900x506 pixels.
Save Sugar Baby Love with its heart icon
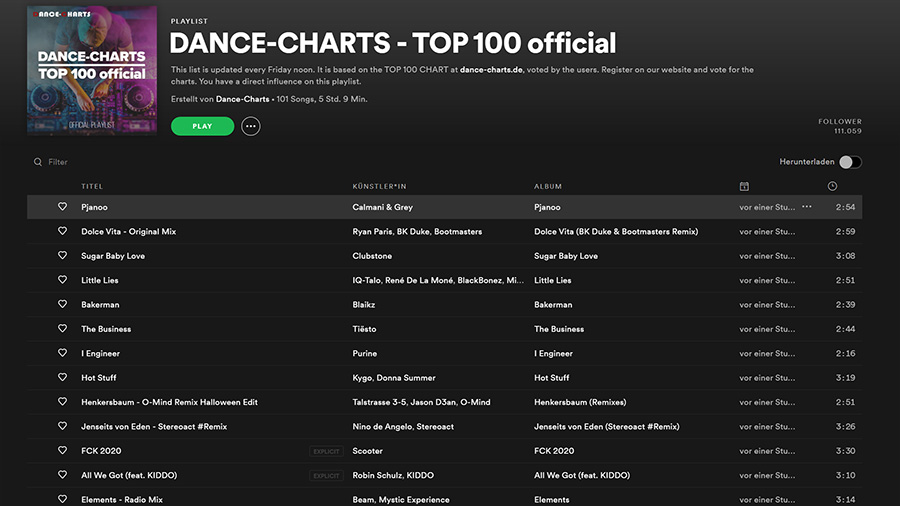(63, 255)
